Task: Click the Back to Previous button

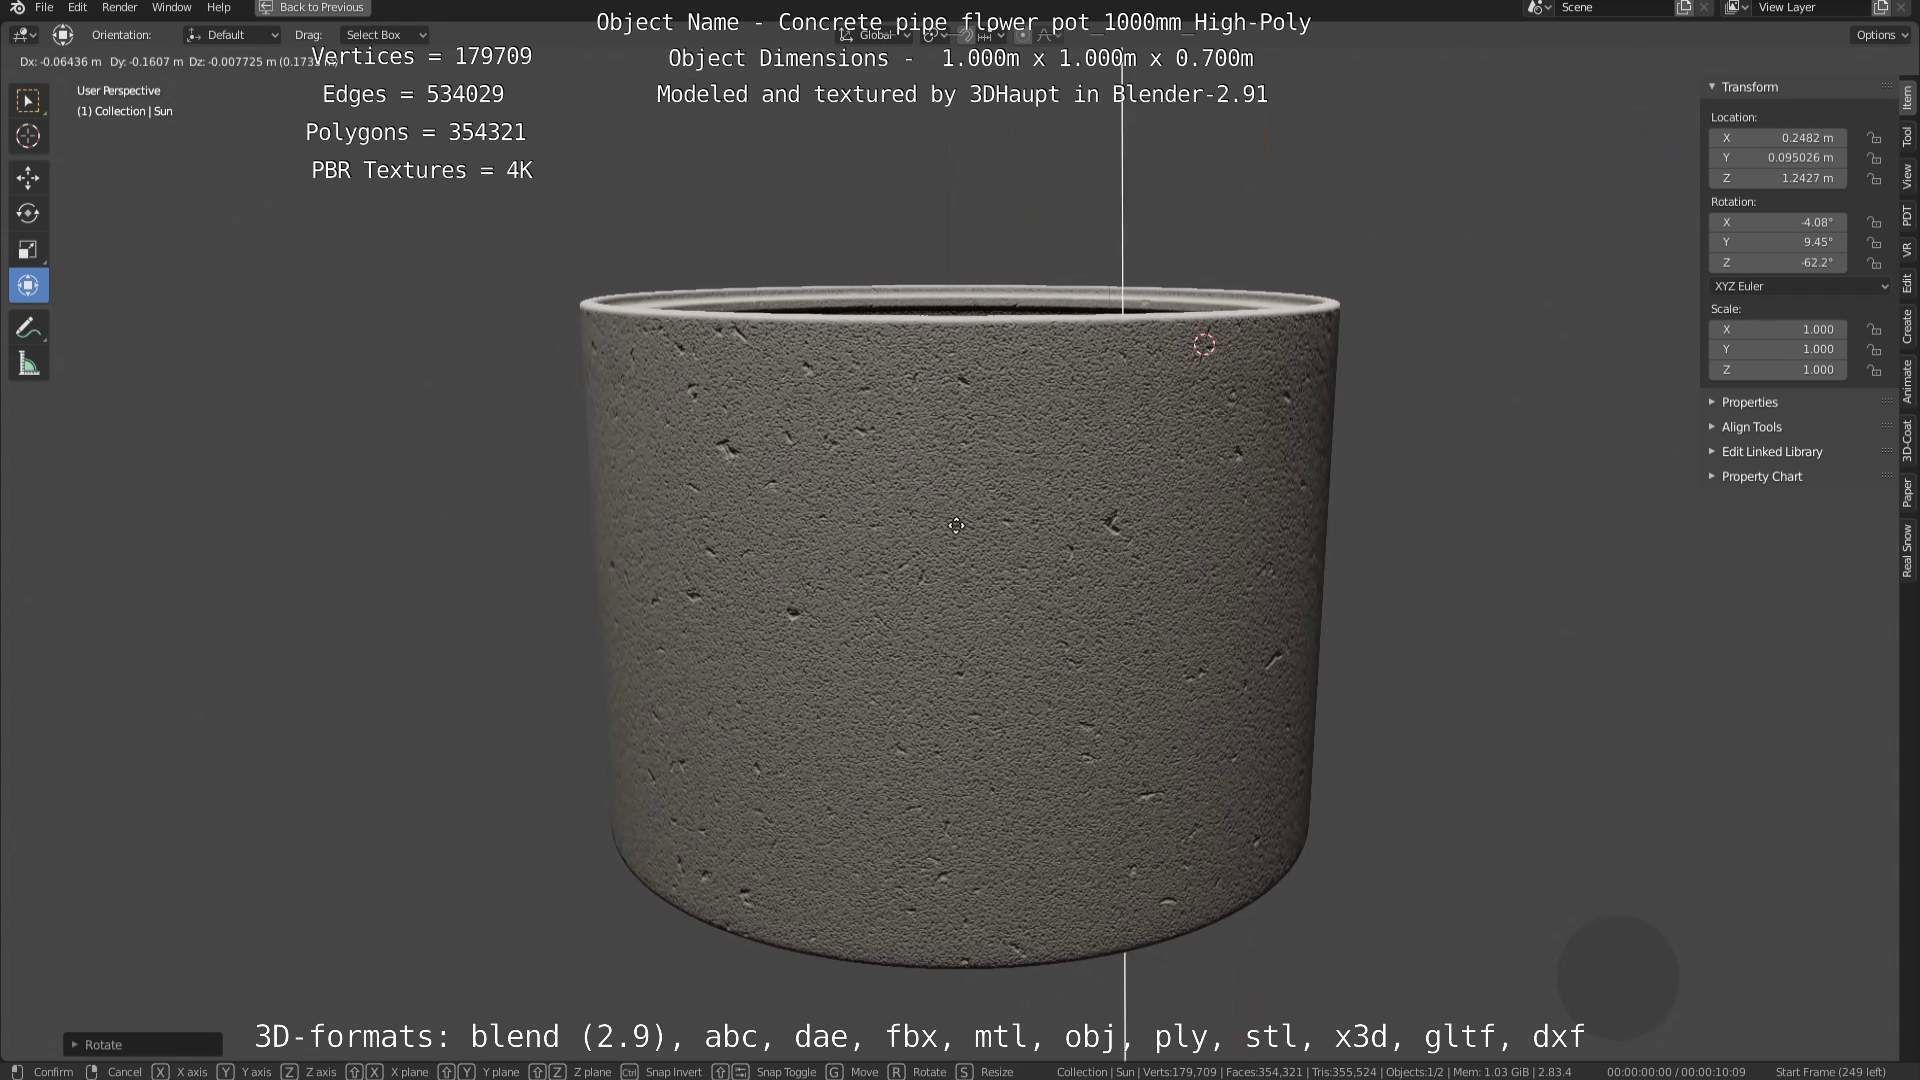Action: click(313, 7)
